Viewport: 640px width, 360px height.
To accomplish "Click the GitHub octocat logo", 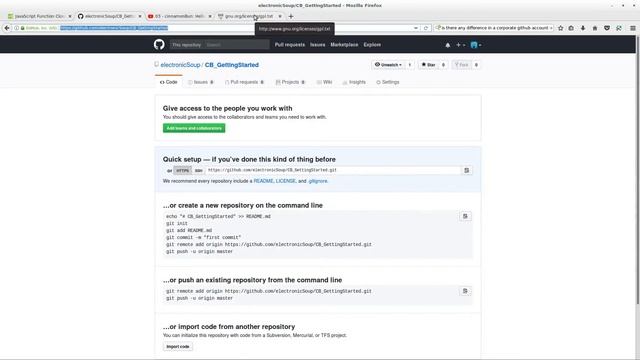I will point(159,44).
